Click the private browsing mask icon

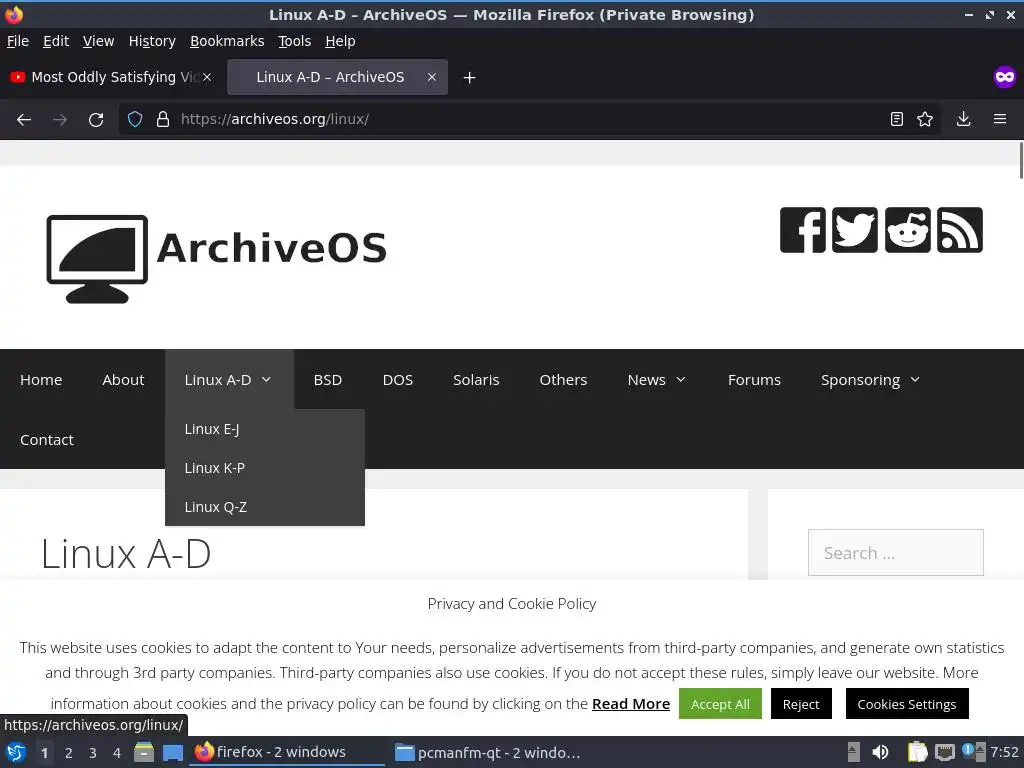pyautogui.click(x=1004, y=77)
